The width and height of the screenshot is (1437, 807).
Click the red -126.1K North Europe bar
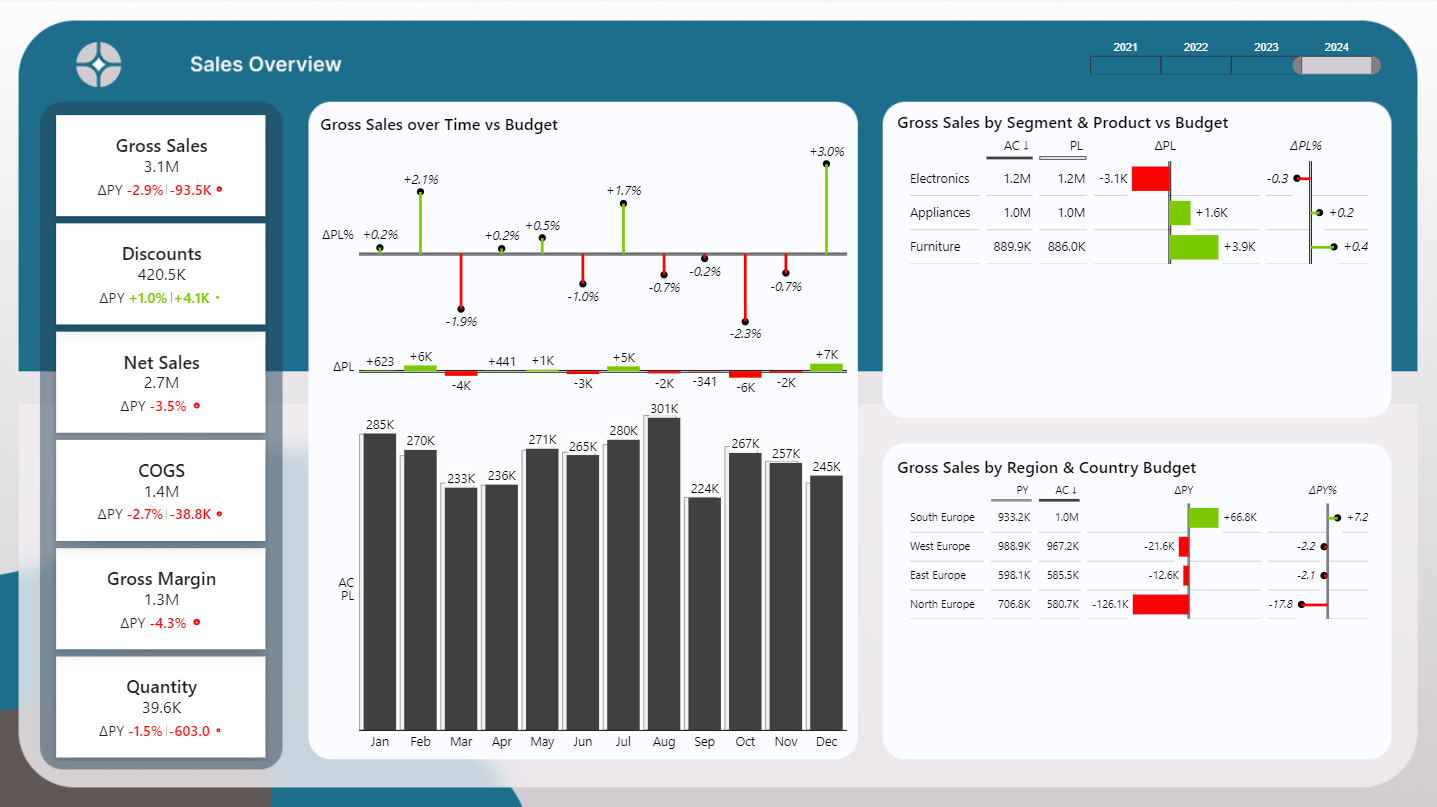[x=1160, y=605]
